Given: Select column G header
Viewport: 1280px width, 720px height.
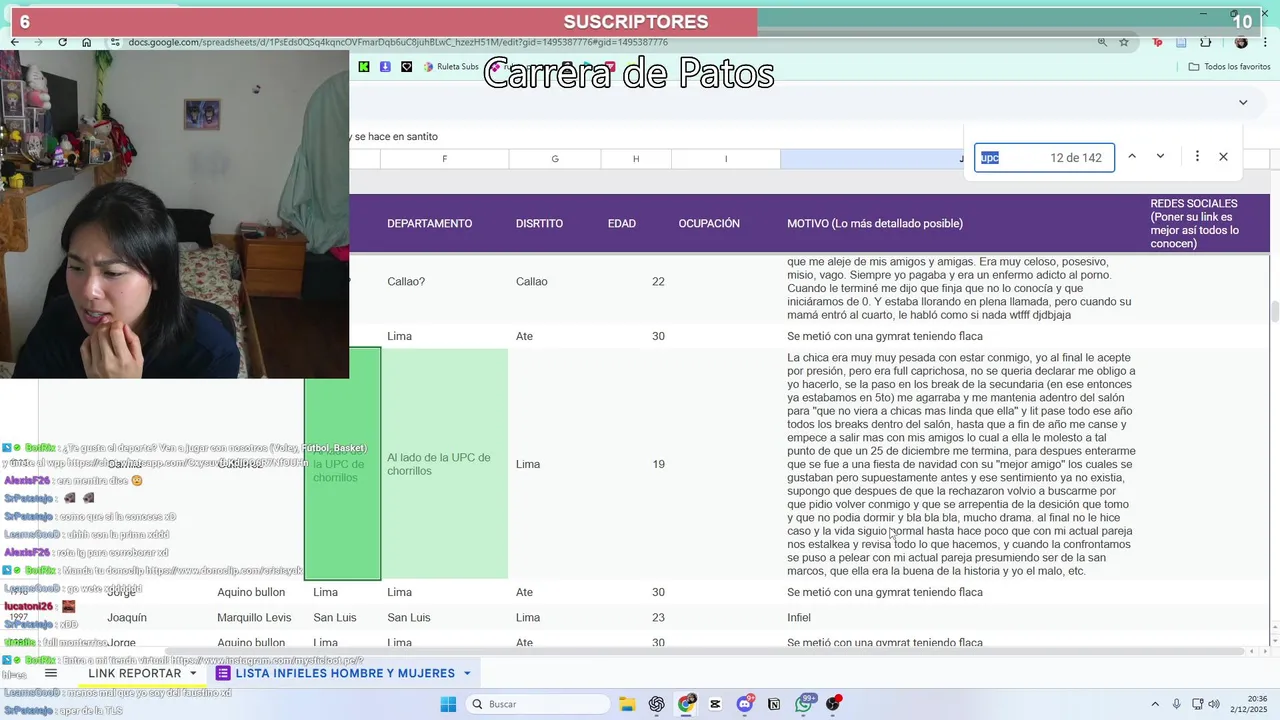Looking at the screenshot, I should [x=555, y=159].
